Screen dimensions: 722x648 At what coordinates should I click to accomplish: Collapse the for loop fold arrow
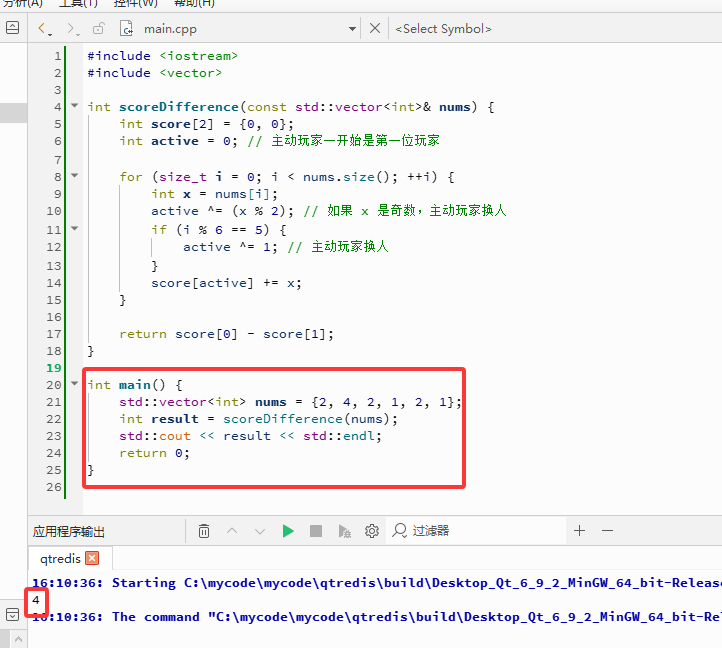point(75,175)
